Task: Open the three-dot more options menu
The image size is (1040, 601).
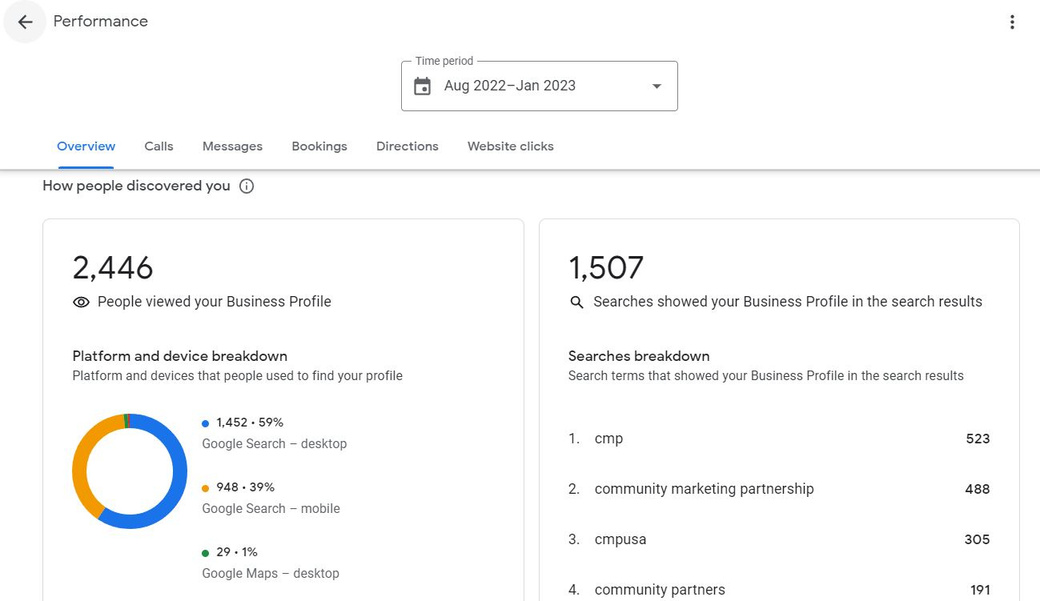Action: [x=1012, y=22]
